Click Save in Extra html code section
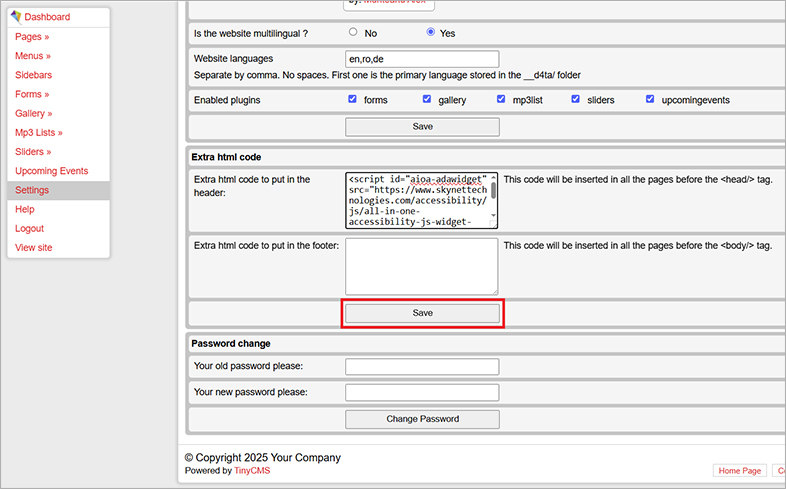 (422, 313)
